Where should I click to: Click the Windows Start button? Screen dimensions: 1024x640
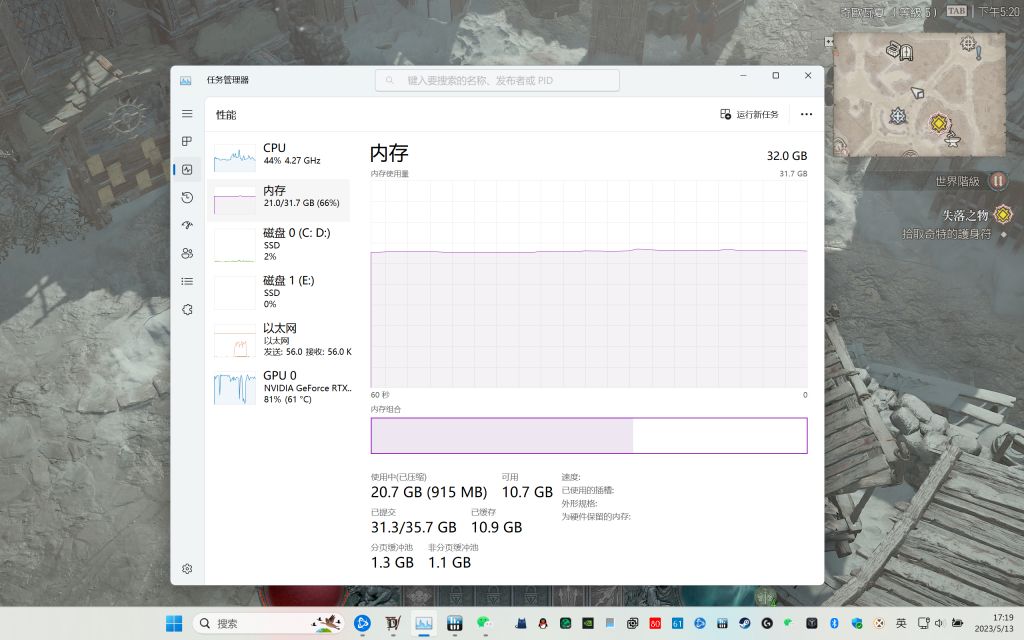tap(172, 623)
